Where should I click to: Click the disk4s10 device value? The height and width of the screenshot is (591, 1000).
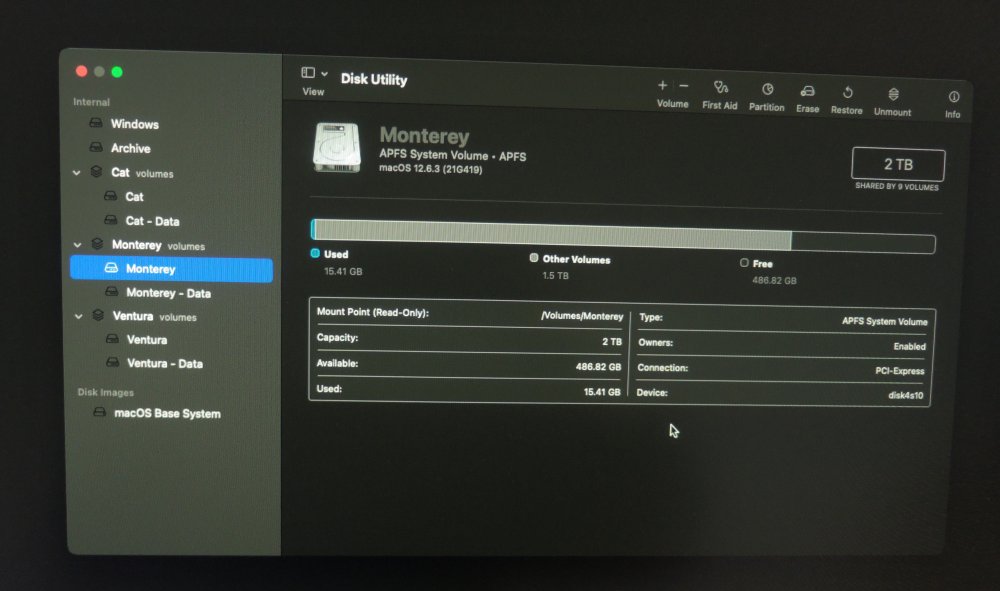click(x=906, y=395)
